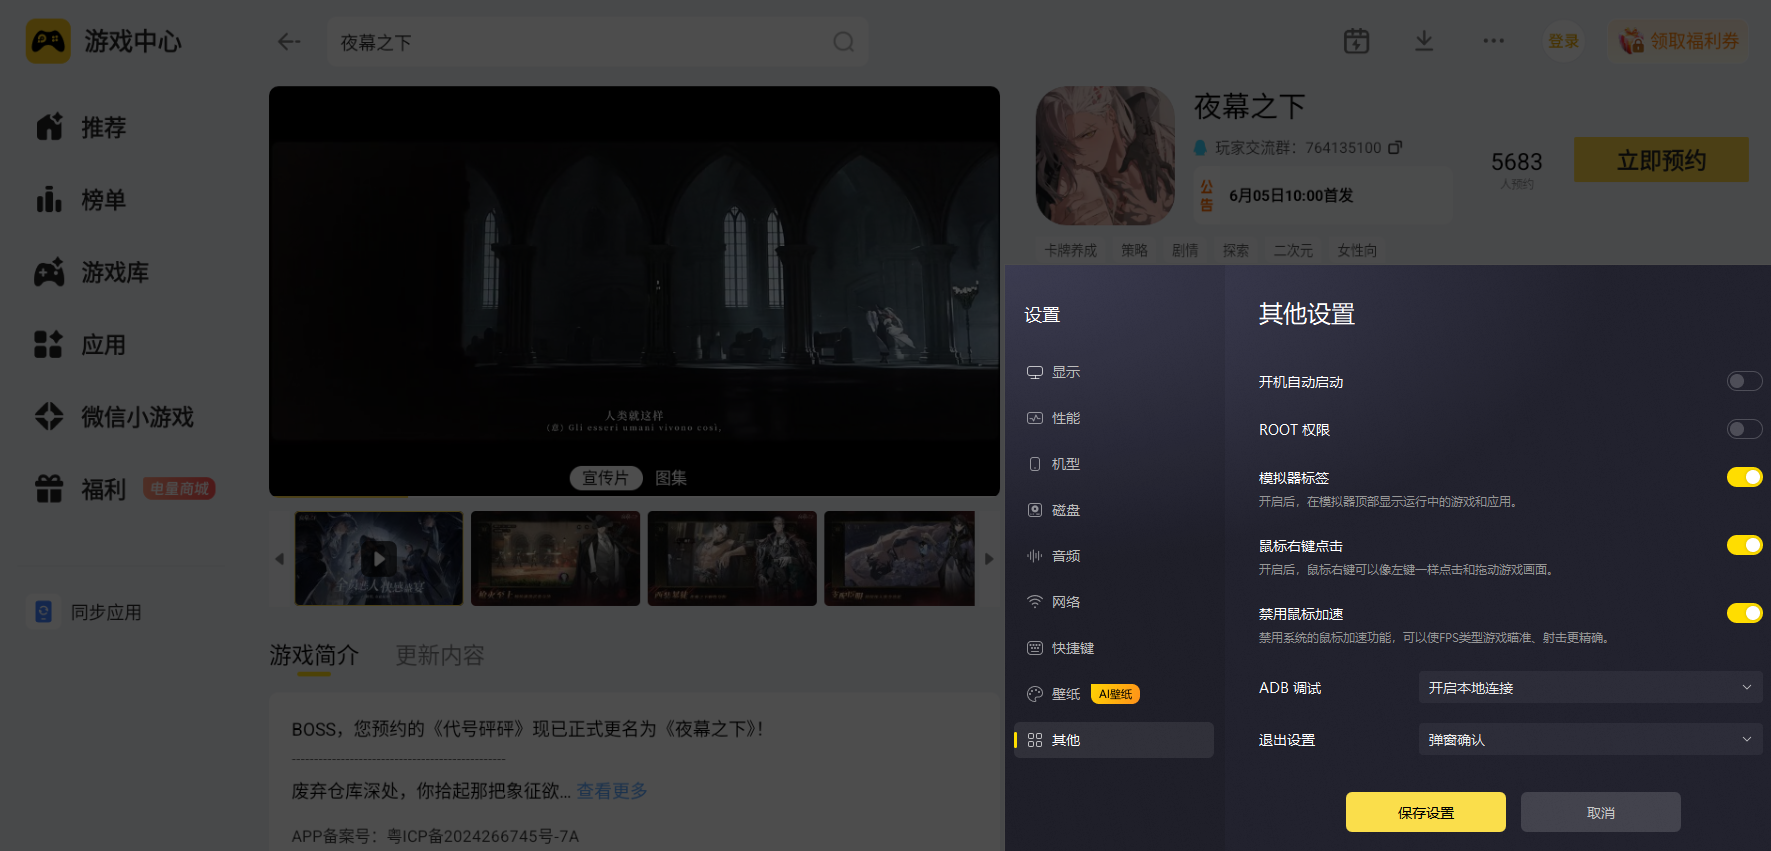Open the calendar reservation icon in top bar
The height and width of the screenshot is (851, 1771).
pos(1356,41)
